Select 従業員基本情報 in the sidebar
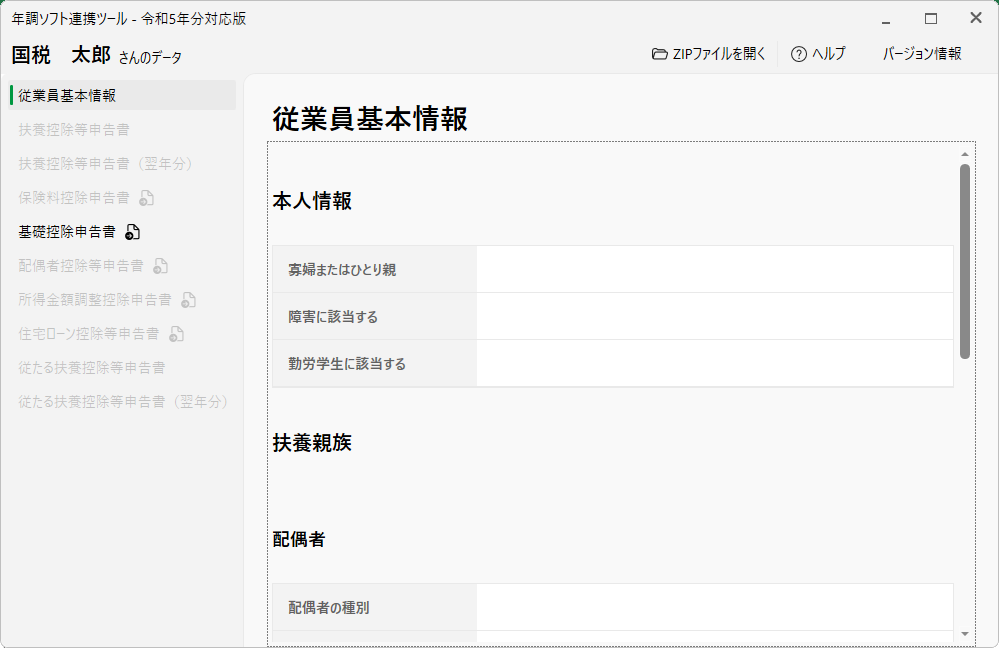 pyautogui.click(x=67, y=96)
